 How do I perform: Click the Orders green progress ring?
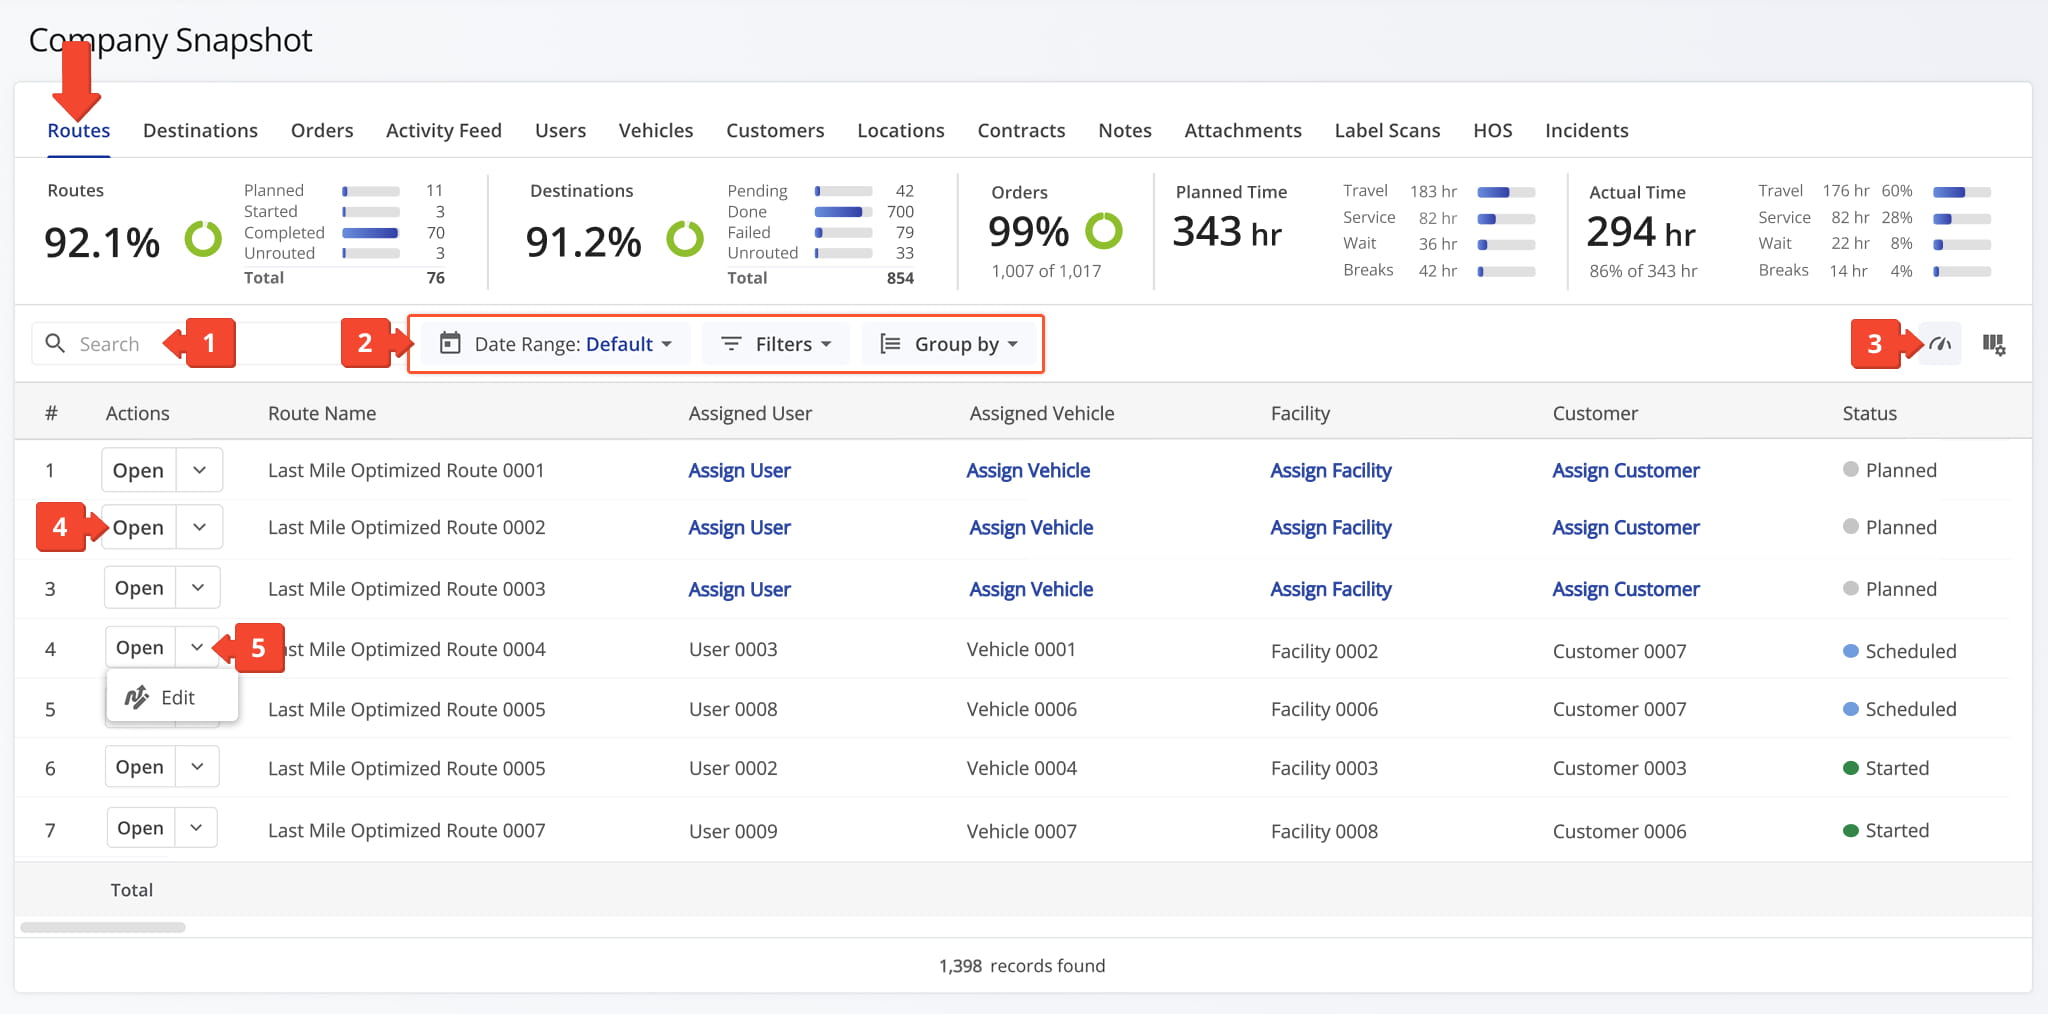(x=1104, y=231)
